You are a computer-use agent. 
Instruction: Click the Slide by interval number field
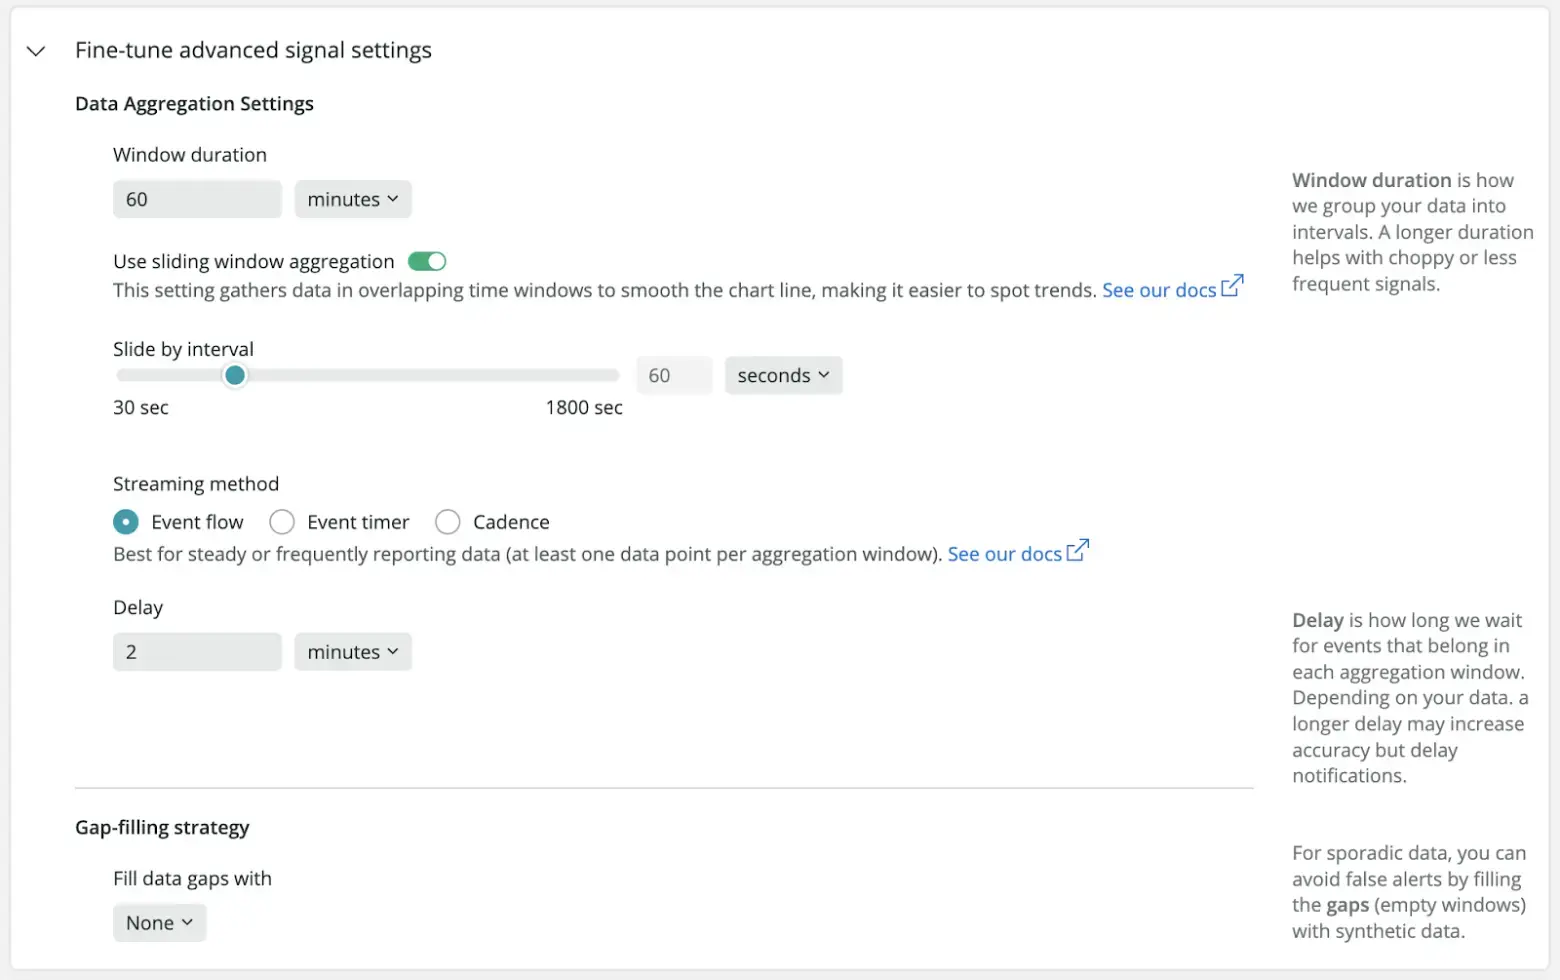click(674, 376)
